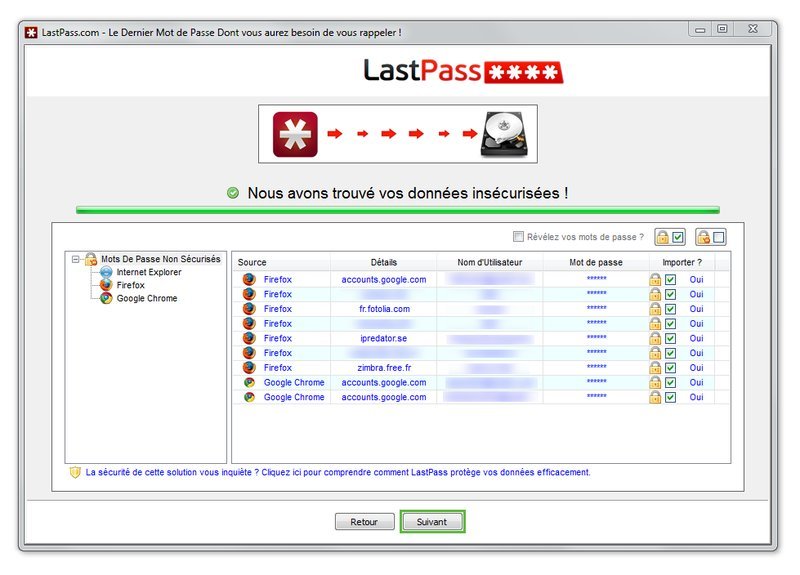Sort by the Source column header
Viewport: 800px width, 575px height.
pyautogui.click(x=282, y=262)
